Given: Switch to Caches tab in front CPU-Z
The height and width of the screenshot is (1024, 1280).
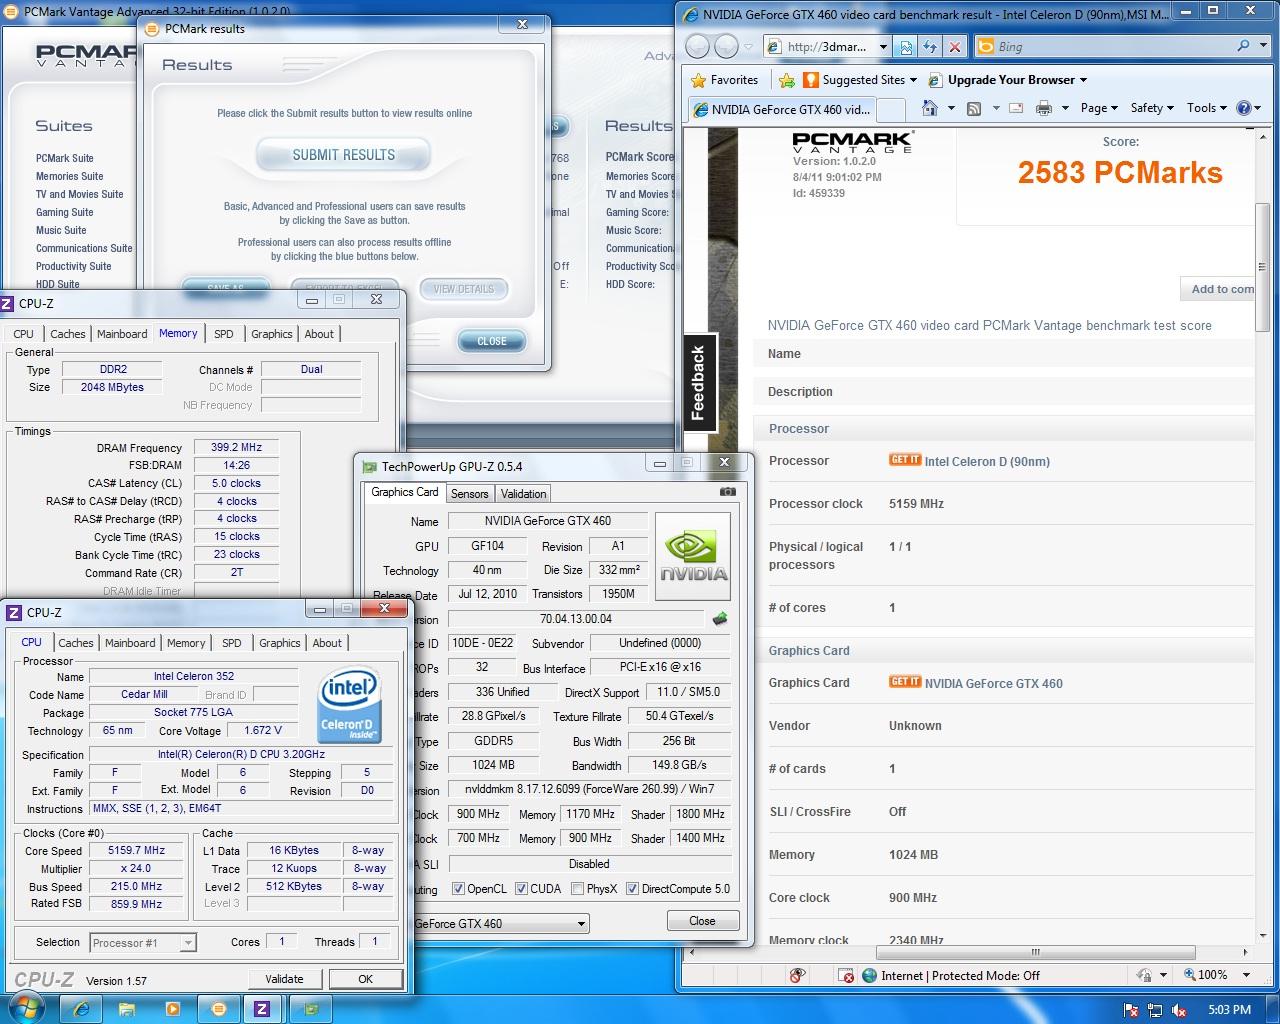Looking at the screenshot, I should tap(75, 643).
